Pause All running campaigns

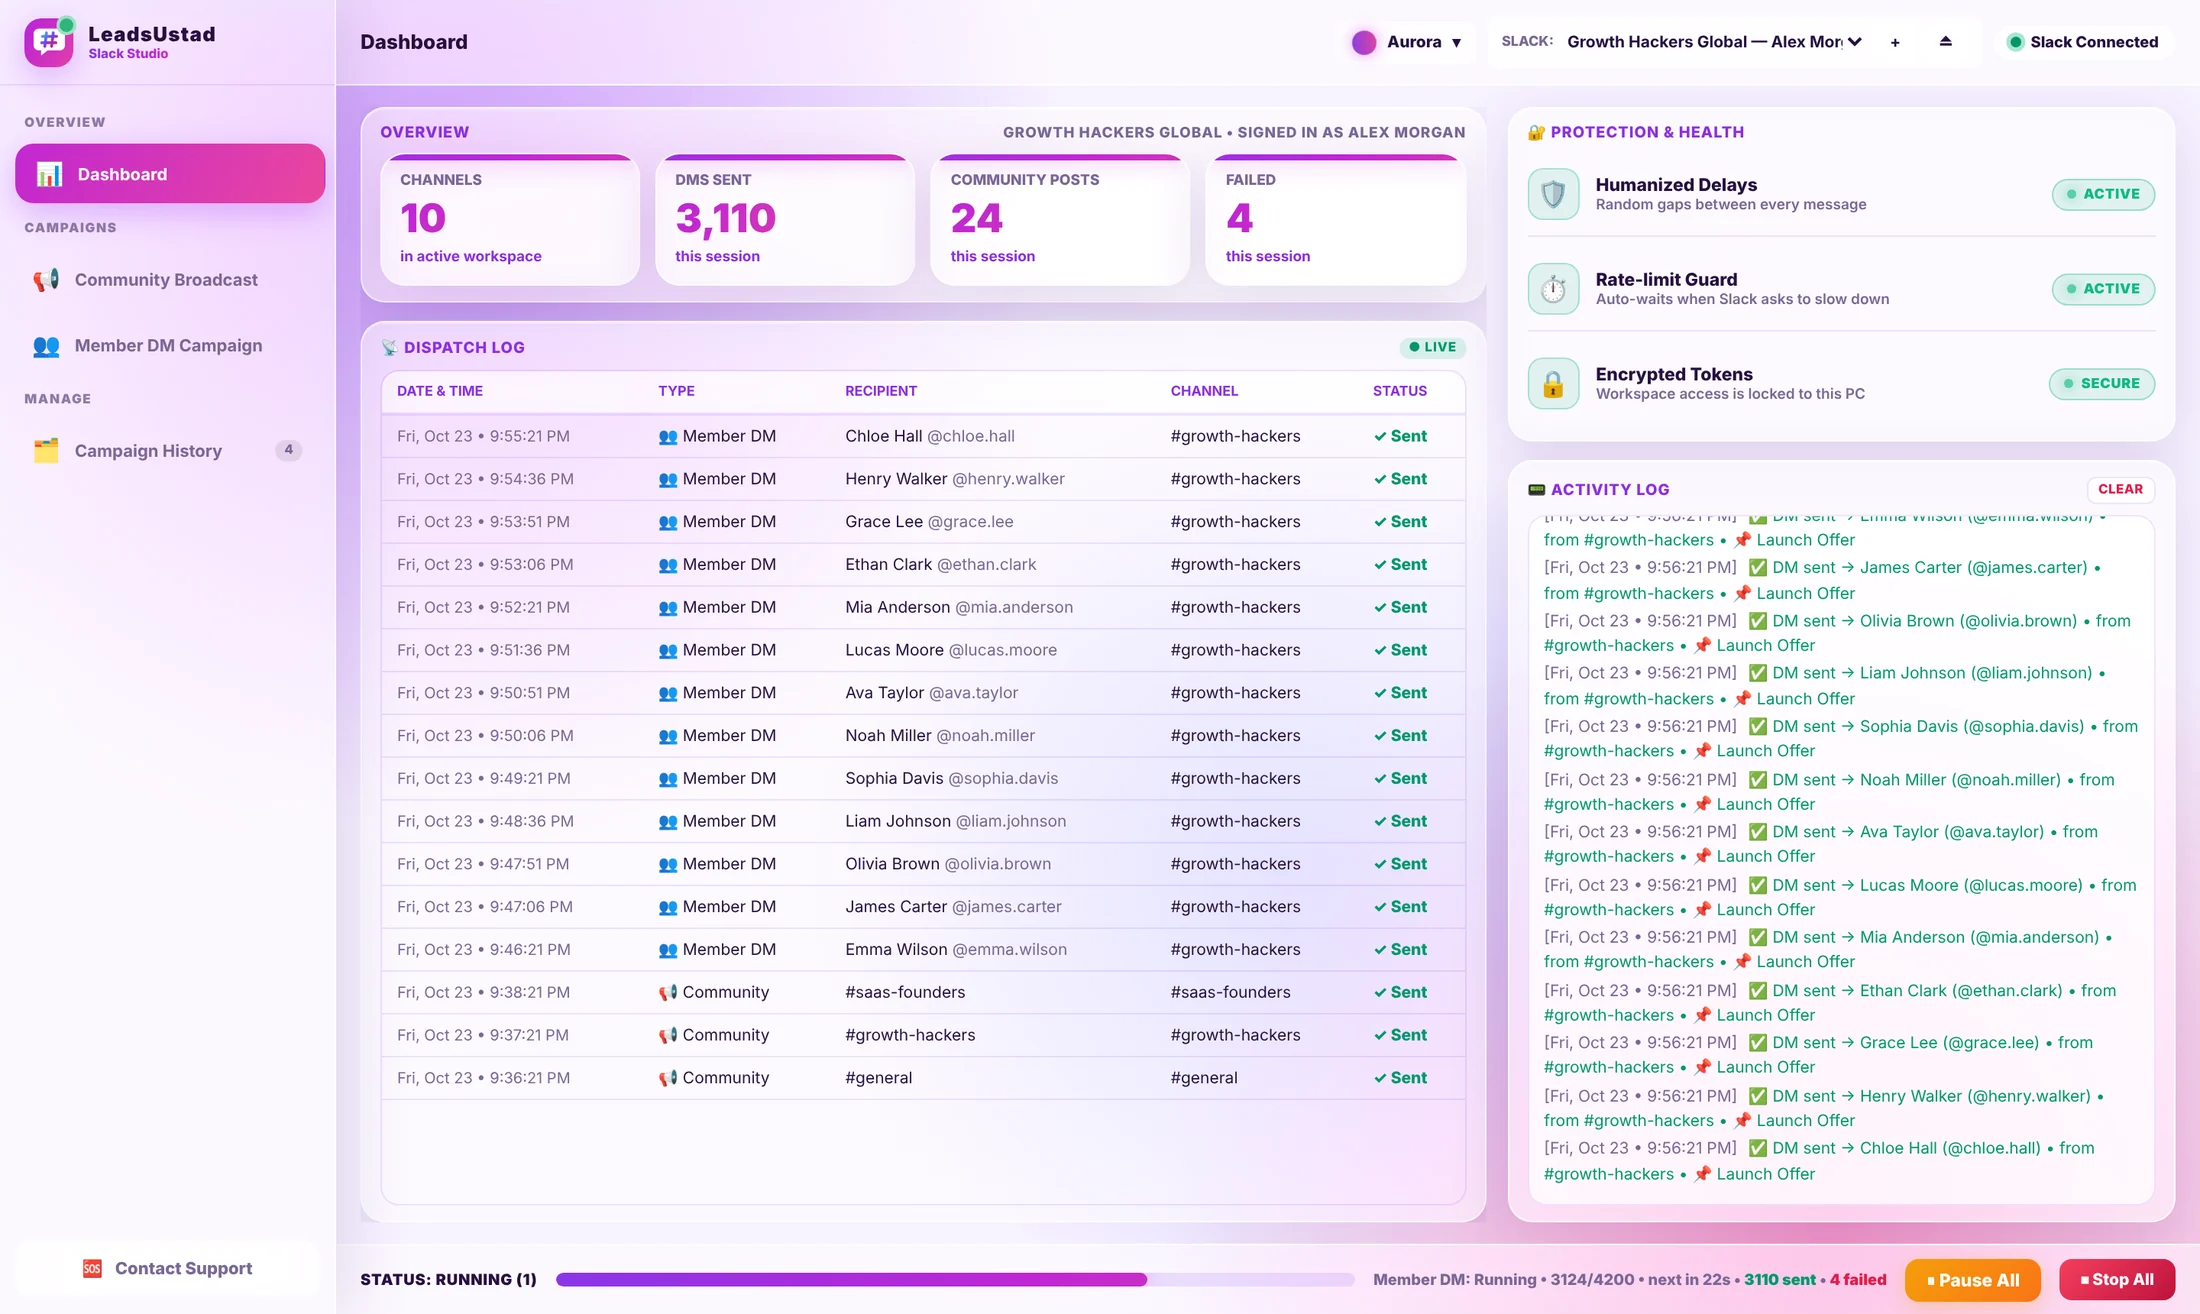pos(1972,1280)
